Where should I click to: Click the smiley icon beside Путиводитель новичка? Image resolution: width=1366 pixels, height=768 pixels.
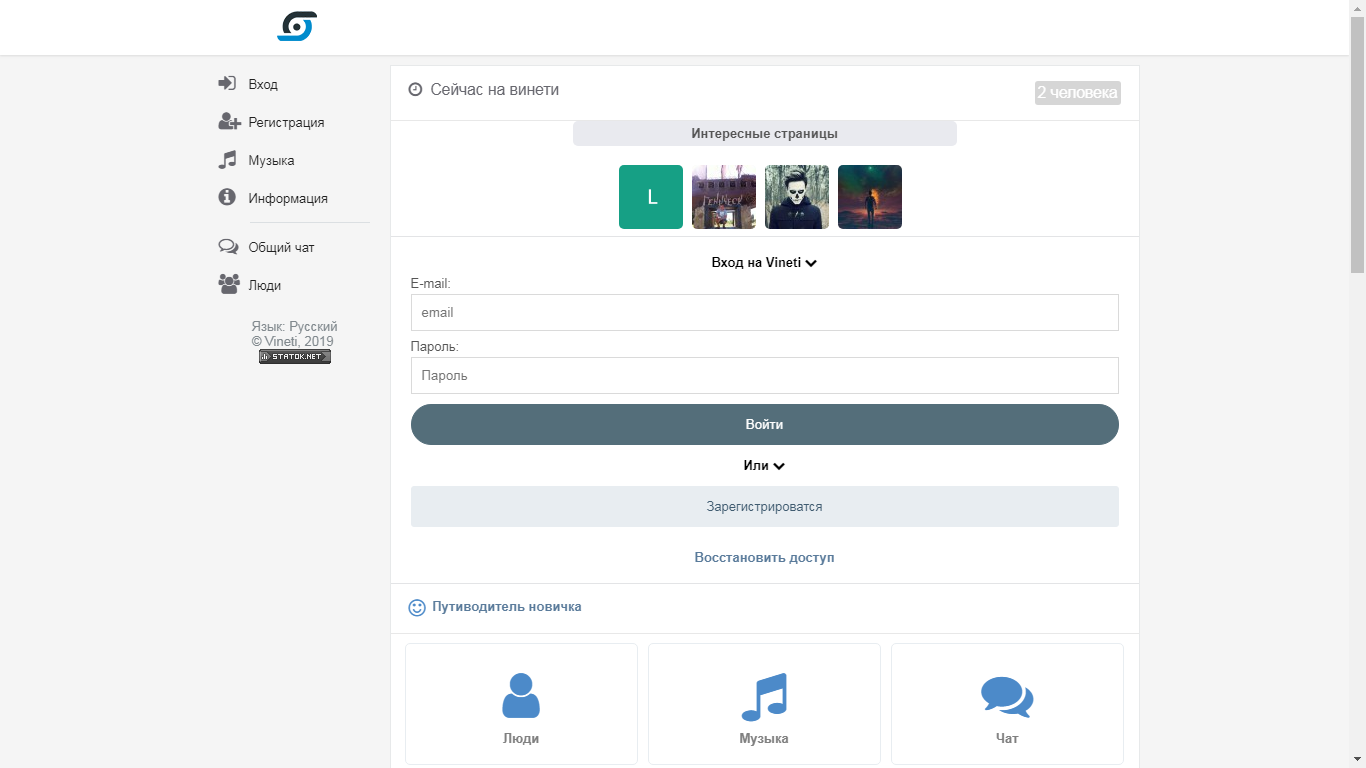pos(417,607)
